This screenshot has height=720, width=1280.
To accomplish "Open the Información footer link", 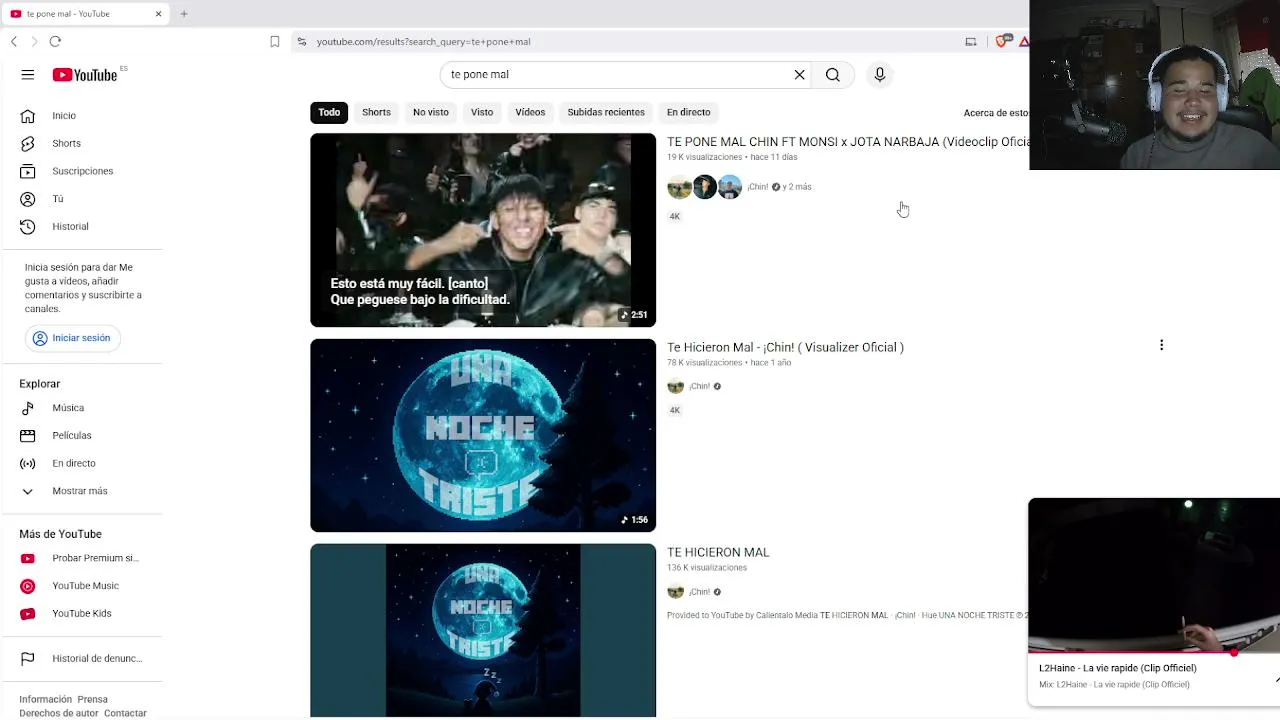I will (x=46, y=699).
